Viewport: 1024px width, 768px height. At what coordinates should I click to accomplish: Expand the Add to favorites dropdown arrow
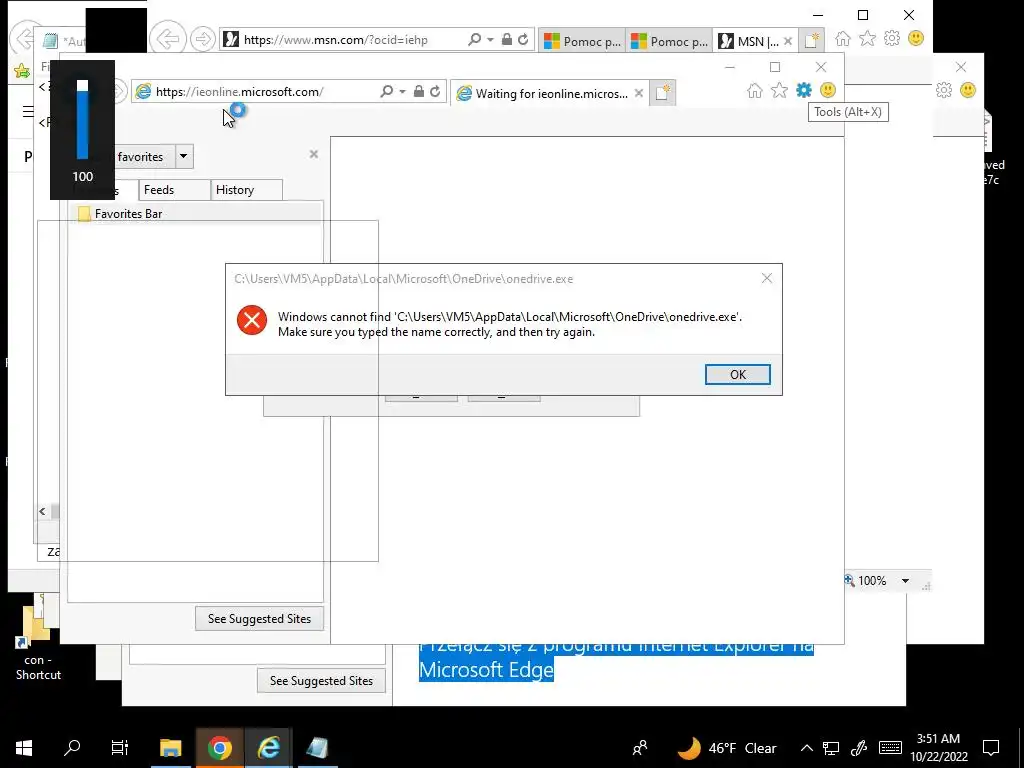(184, 156)
